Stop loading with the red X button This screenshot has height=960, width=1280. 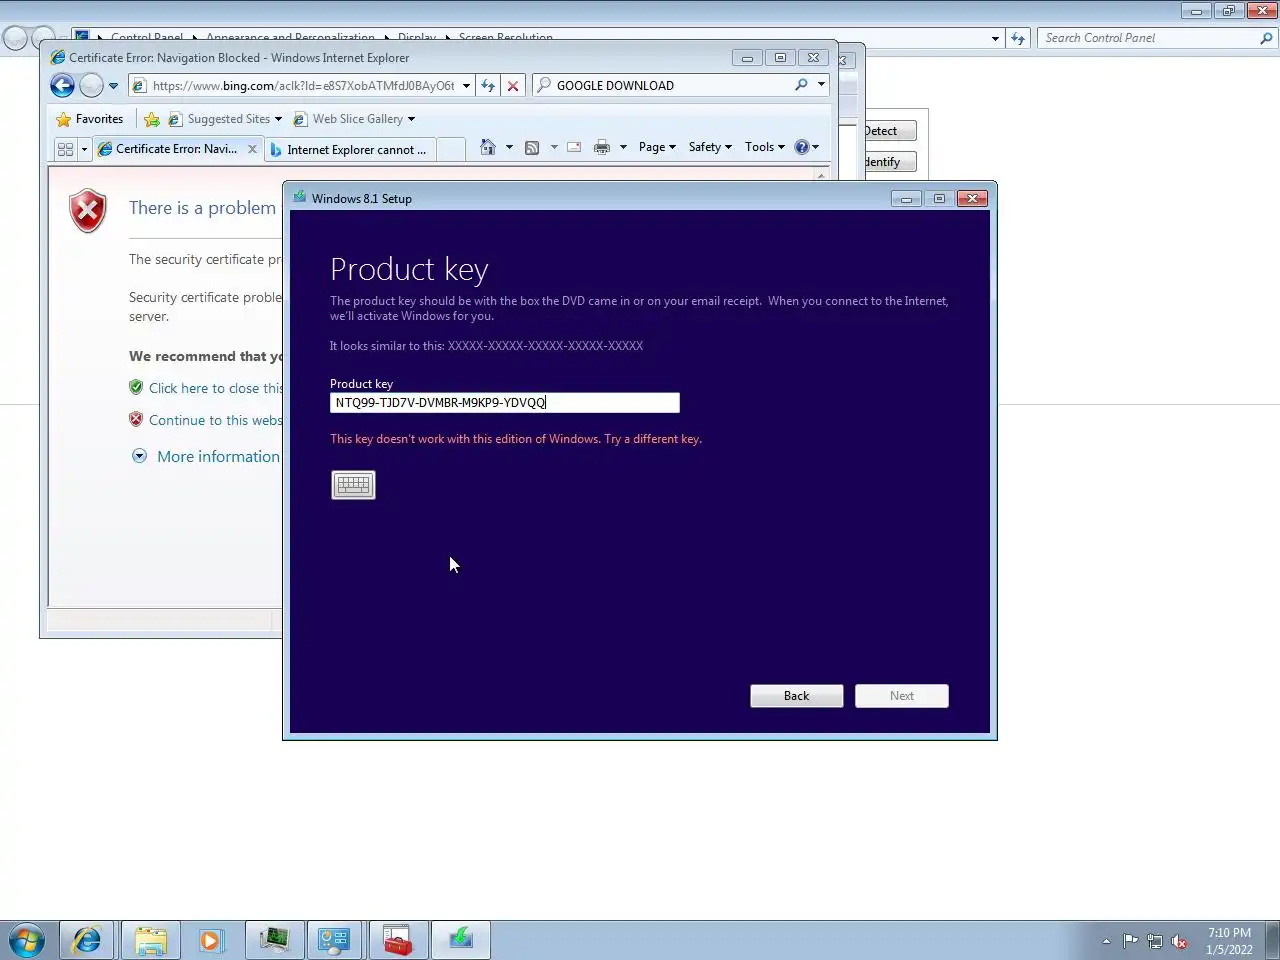pos(513,86)
